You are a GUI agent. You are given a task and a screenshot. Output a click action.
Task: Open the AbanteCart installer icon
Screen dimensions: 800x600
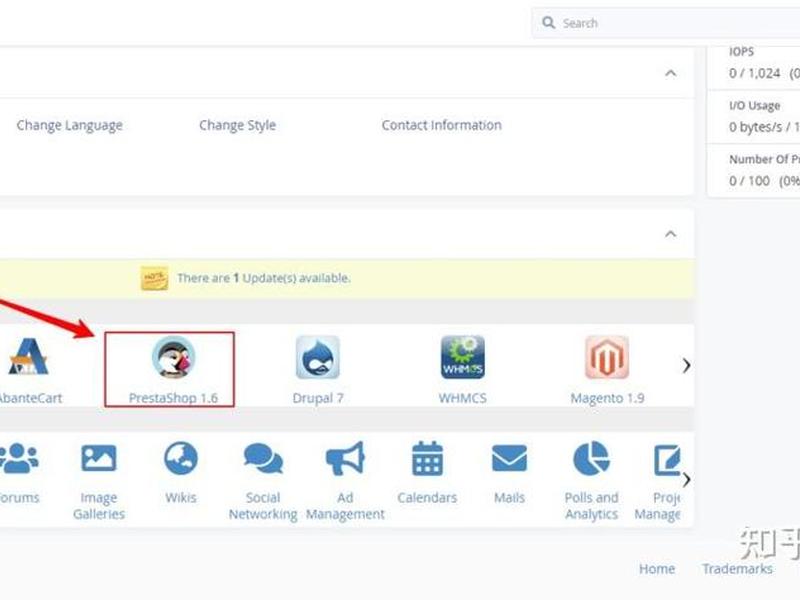pos(28,357)
